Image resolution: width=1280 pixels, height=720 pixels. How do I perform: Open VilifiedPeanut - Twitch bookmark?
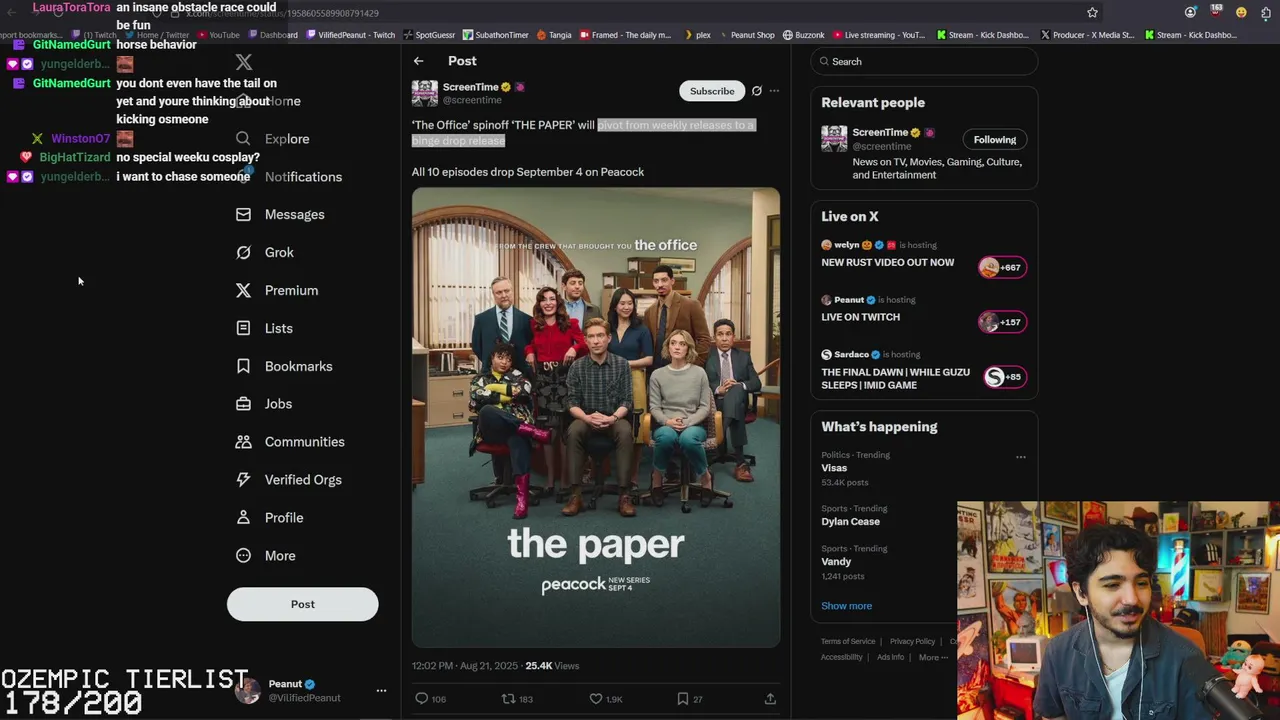pos(350,35)
